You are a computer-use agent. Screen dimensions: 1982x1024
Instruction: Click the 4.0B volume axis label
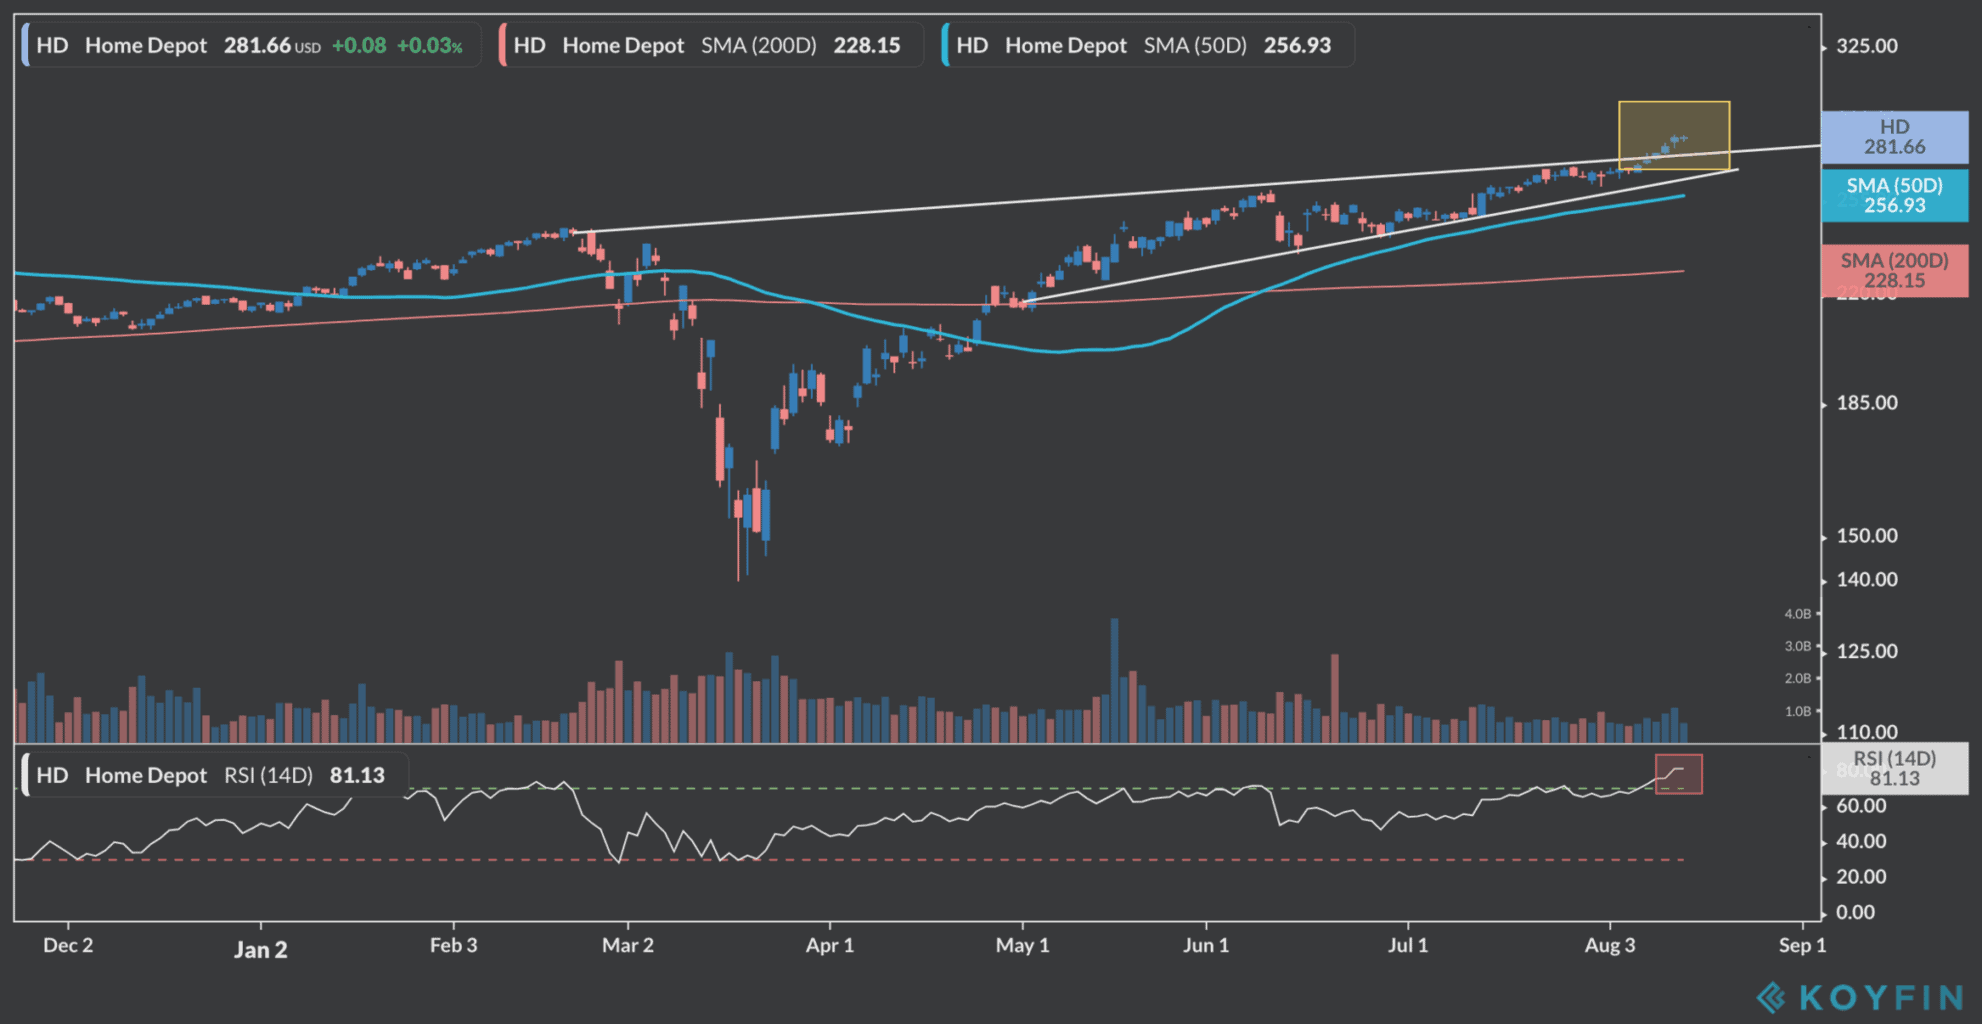(1797, 614)
